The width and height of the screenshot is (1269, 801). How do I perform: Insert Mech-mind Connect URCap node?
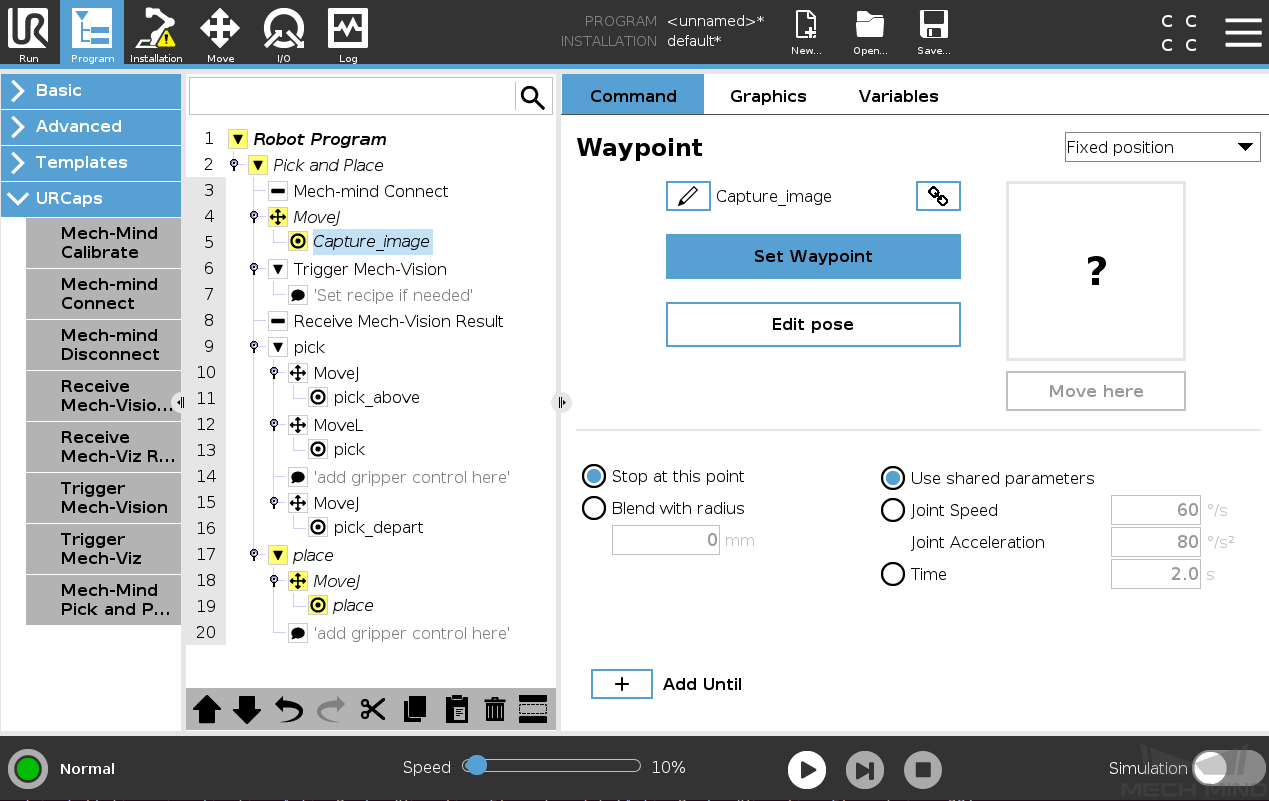point(104,294)
